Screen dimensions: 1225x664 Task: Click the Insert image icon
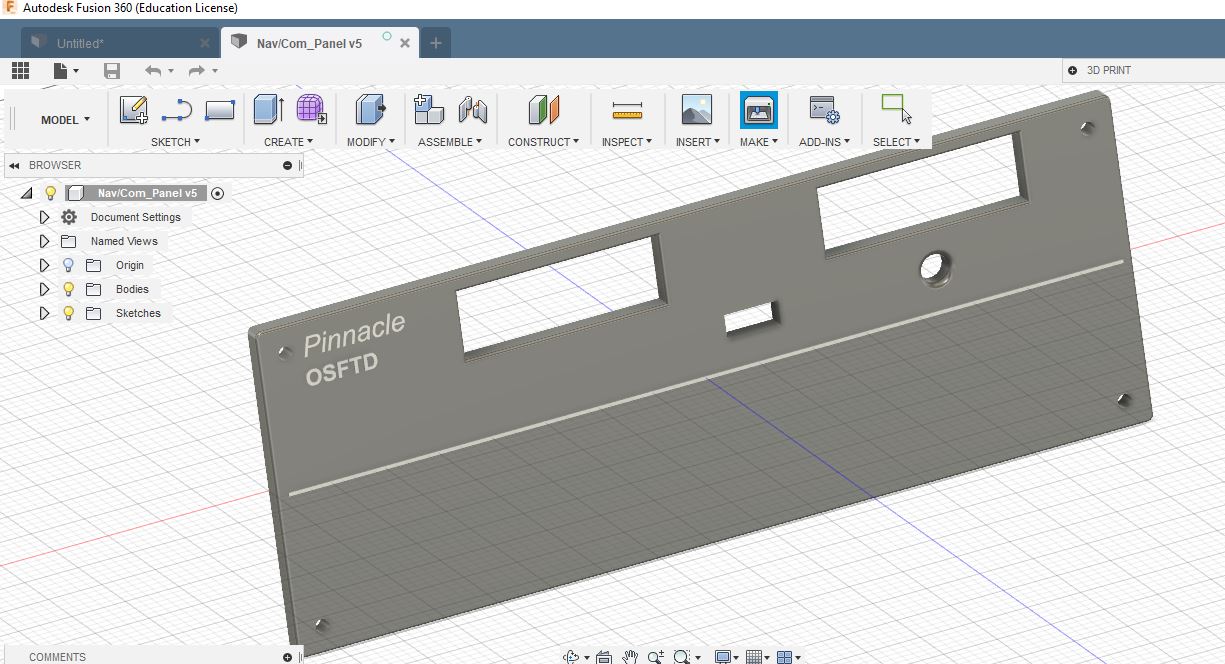coord(696,109)
